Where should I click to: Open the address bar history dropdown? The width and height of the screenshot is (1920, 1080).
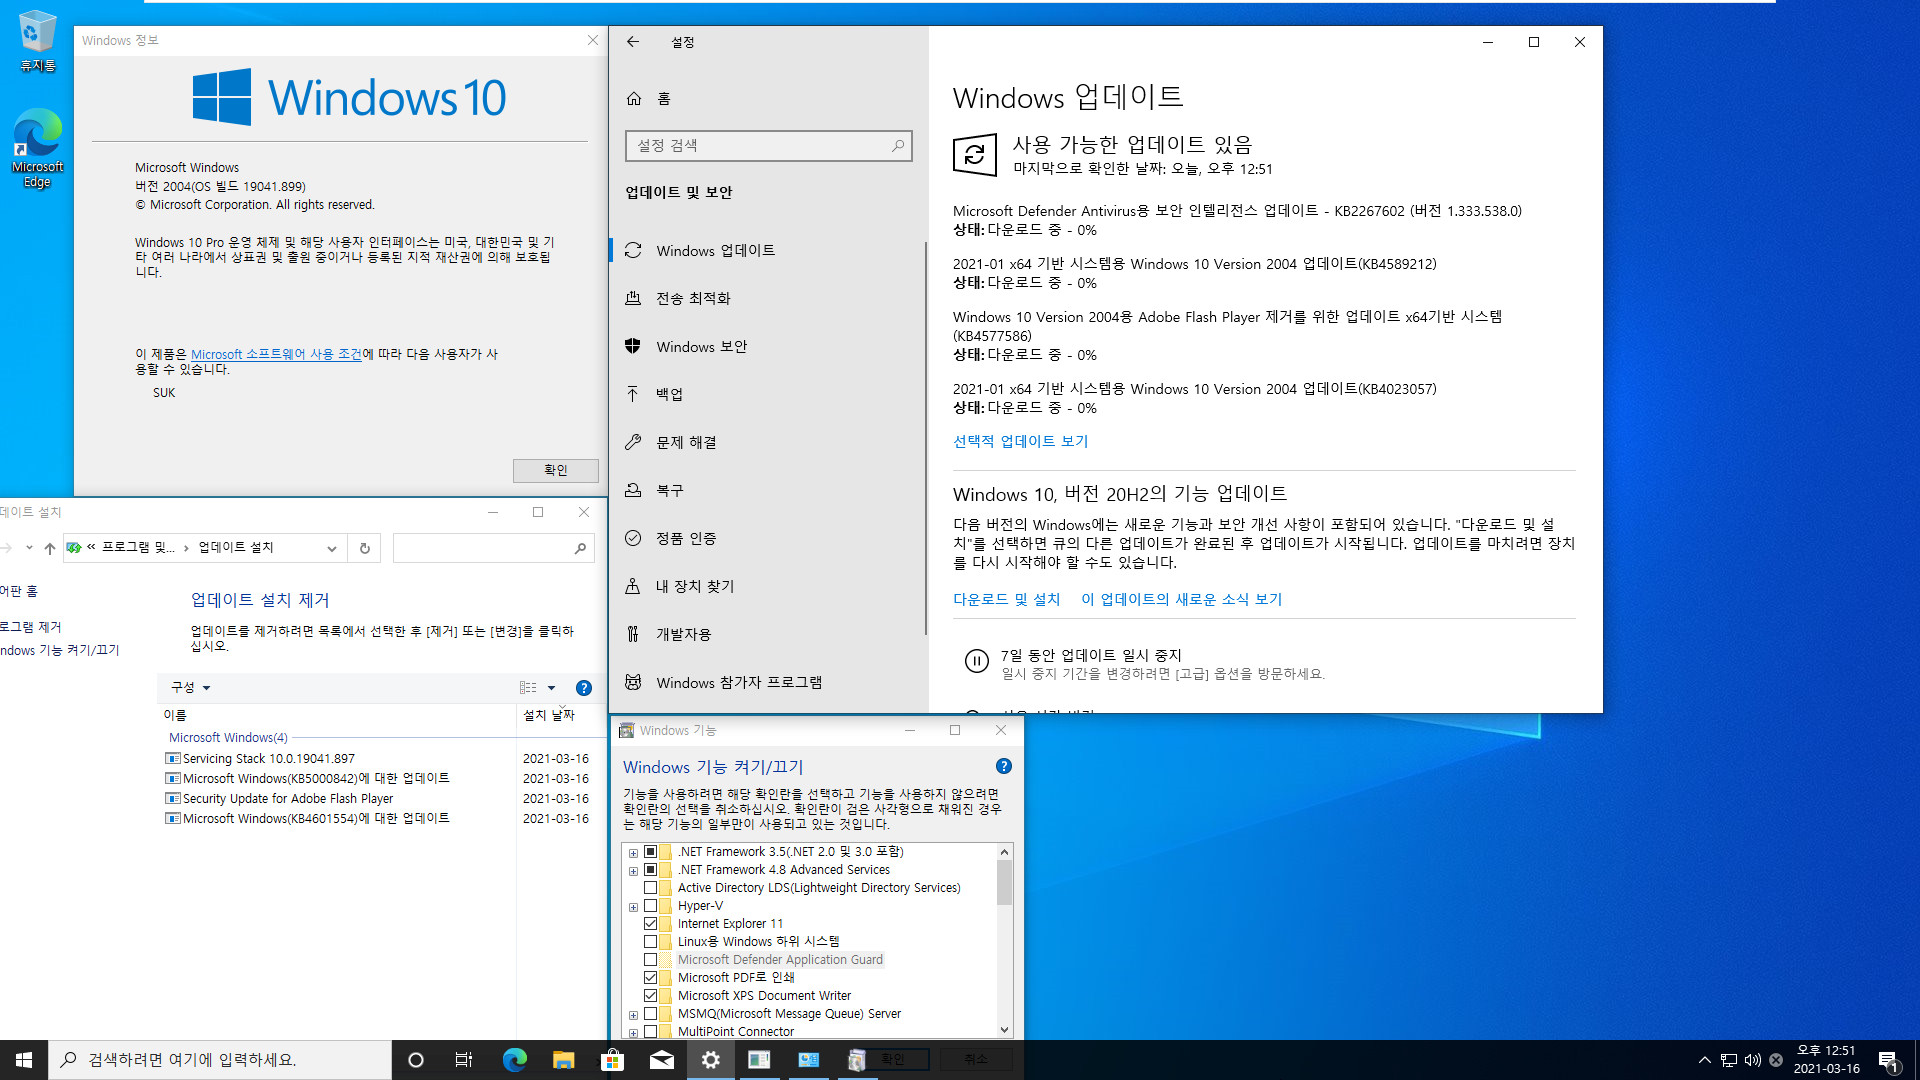332,548
